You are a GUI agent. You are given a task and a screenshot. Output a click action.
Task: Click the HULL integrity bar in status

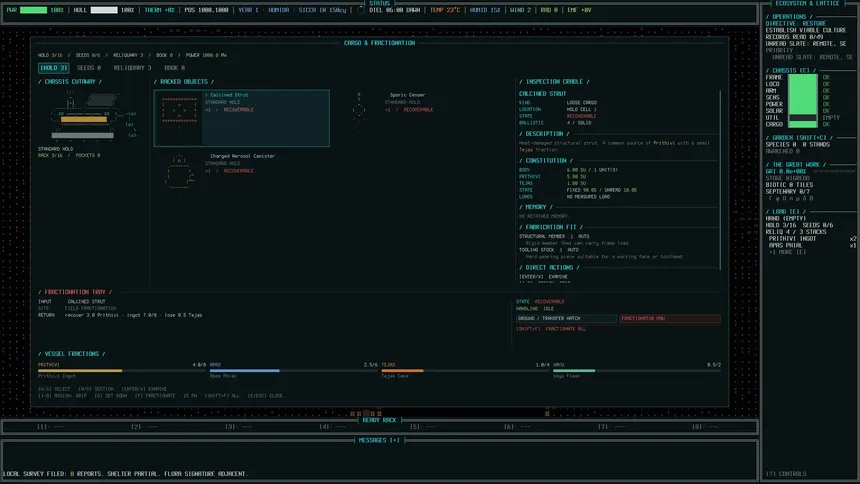(x=104, y=10)
